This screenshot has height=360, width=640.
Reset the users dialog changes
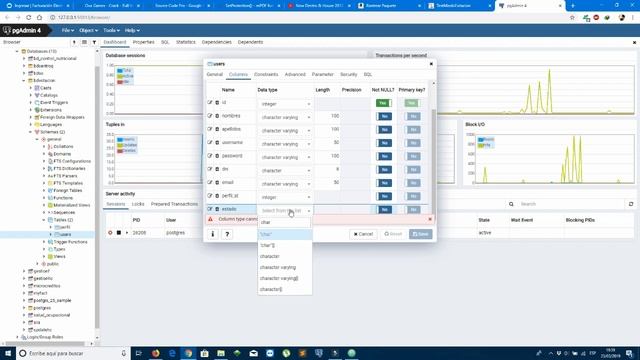(393, 234)
